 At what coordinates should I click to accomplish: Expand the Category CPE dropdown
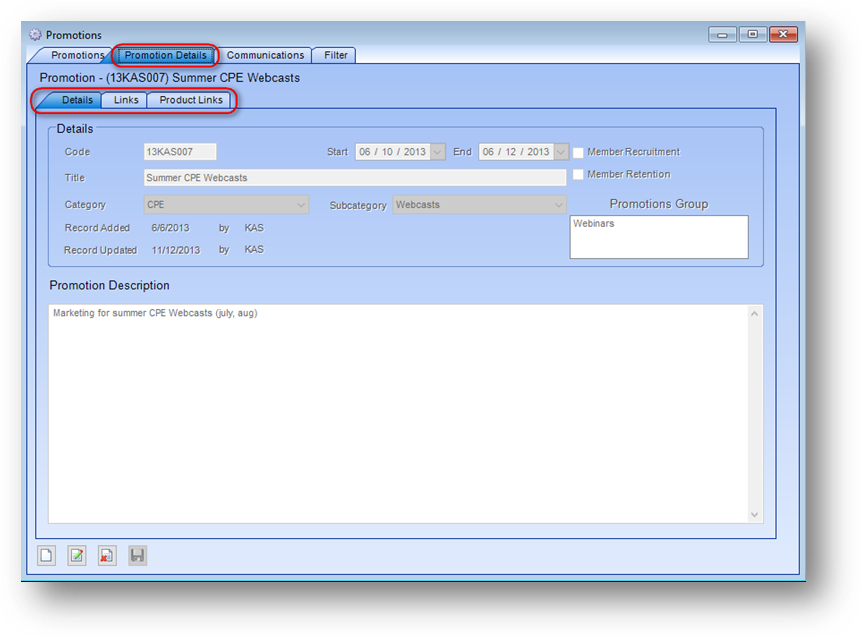click(x=301, y=205)
